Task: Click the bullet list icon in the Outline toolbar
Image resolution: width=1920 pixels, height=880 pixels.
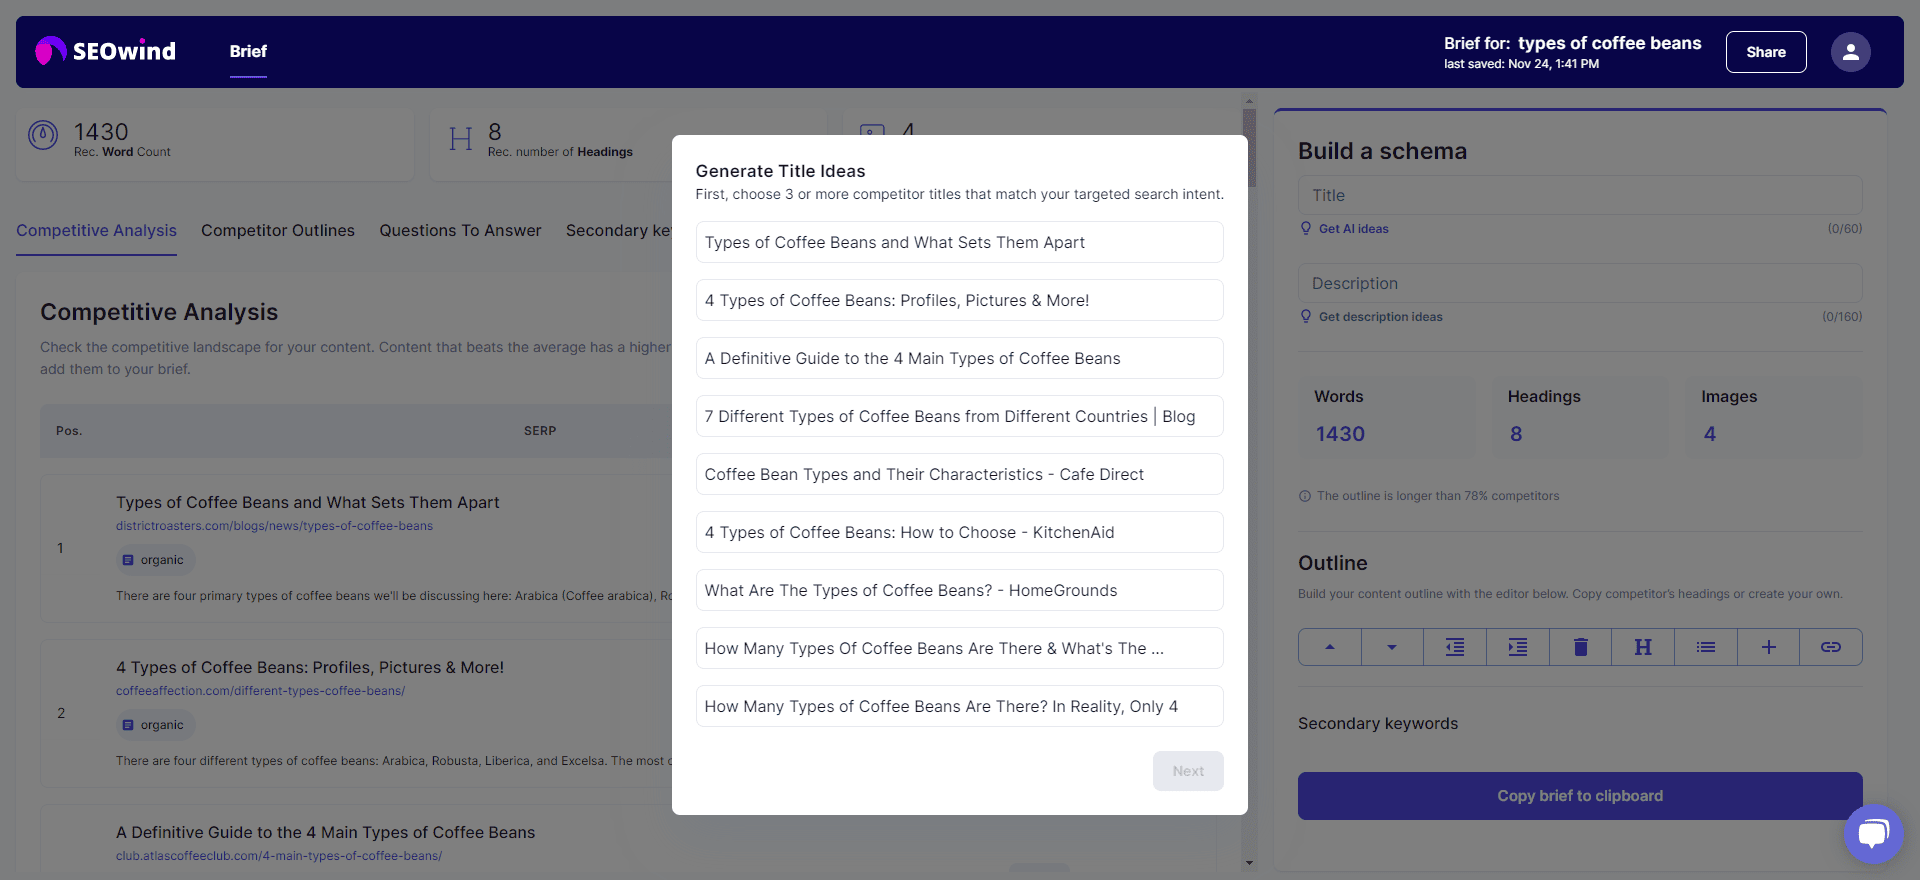Action: (x=1705, y=647)
